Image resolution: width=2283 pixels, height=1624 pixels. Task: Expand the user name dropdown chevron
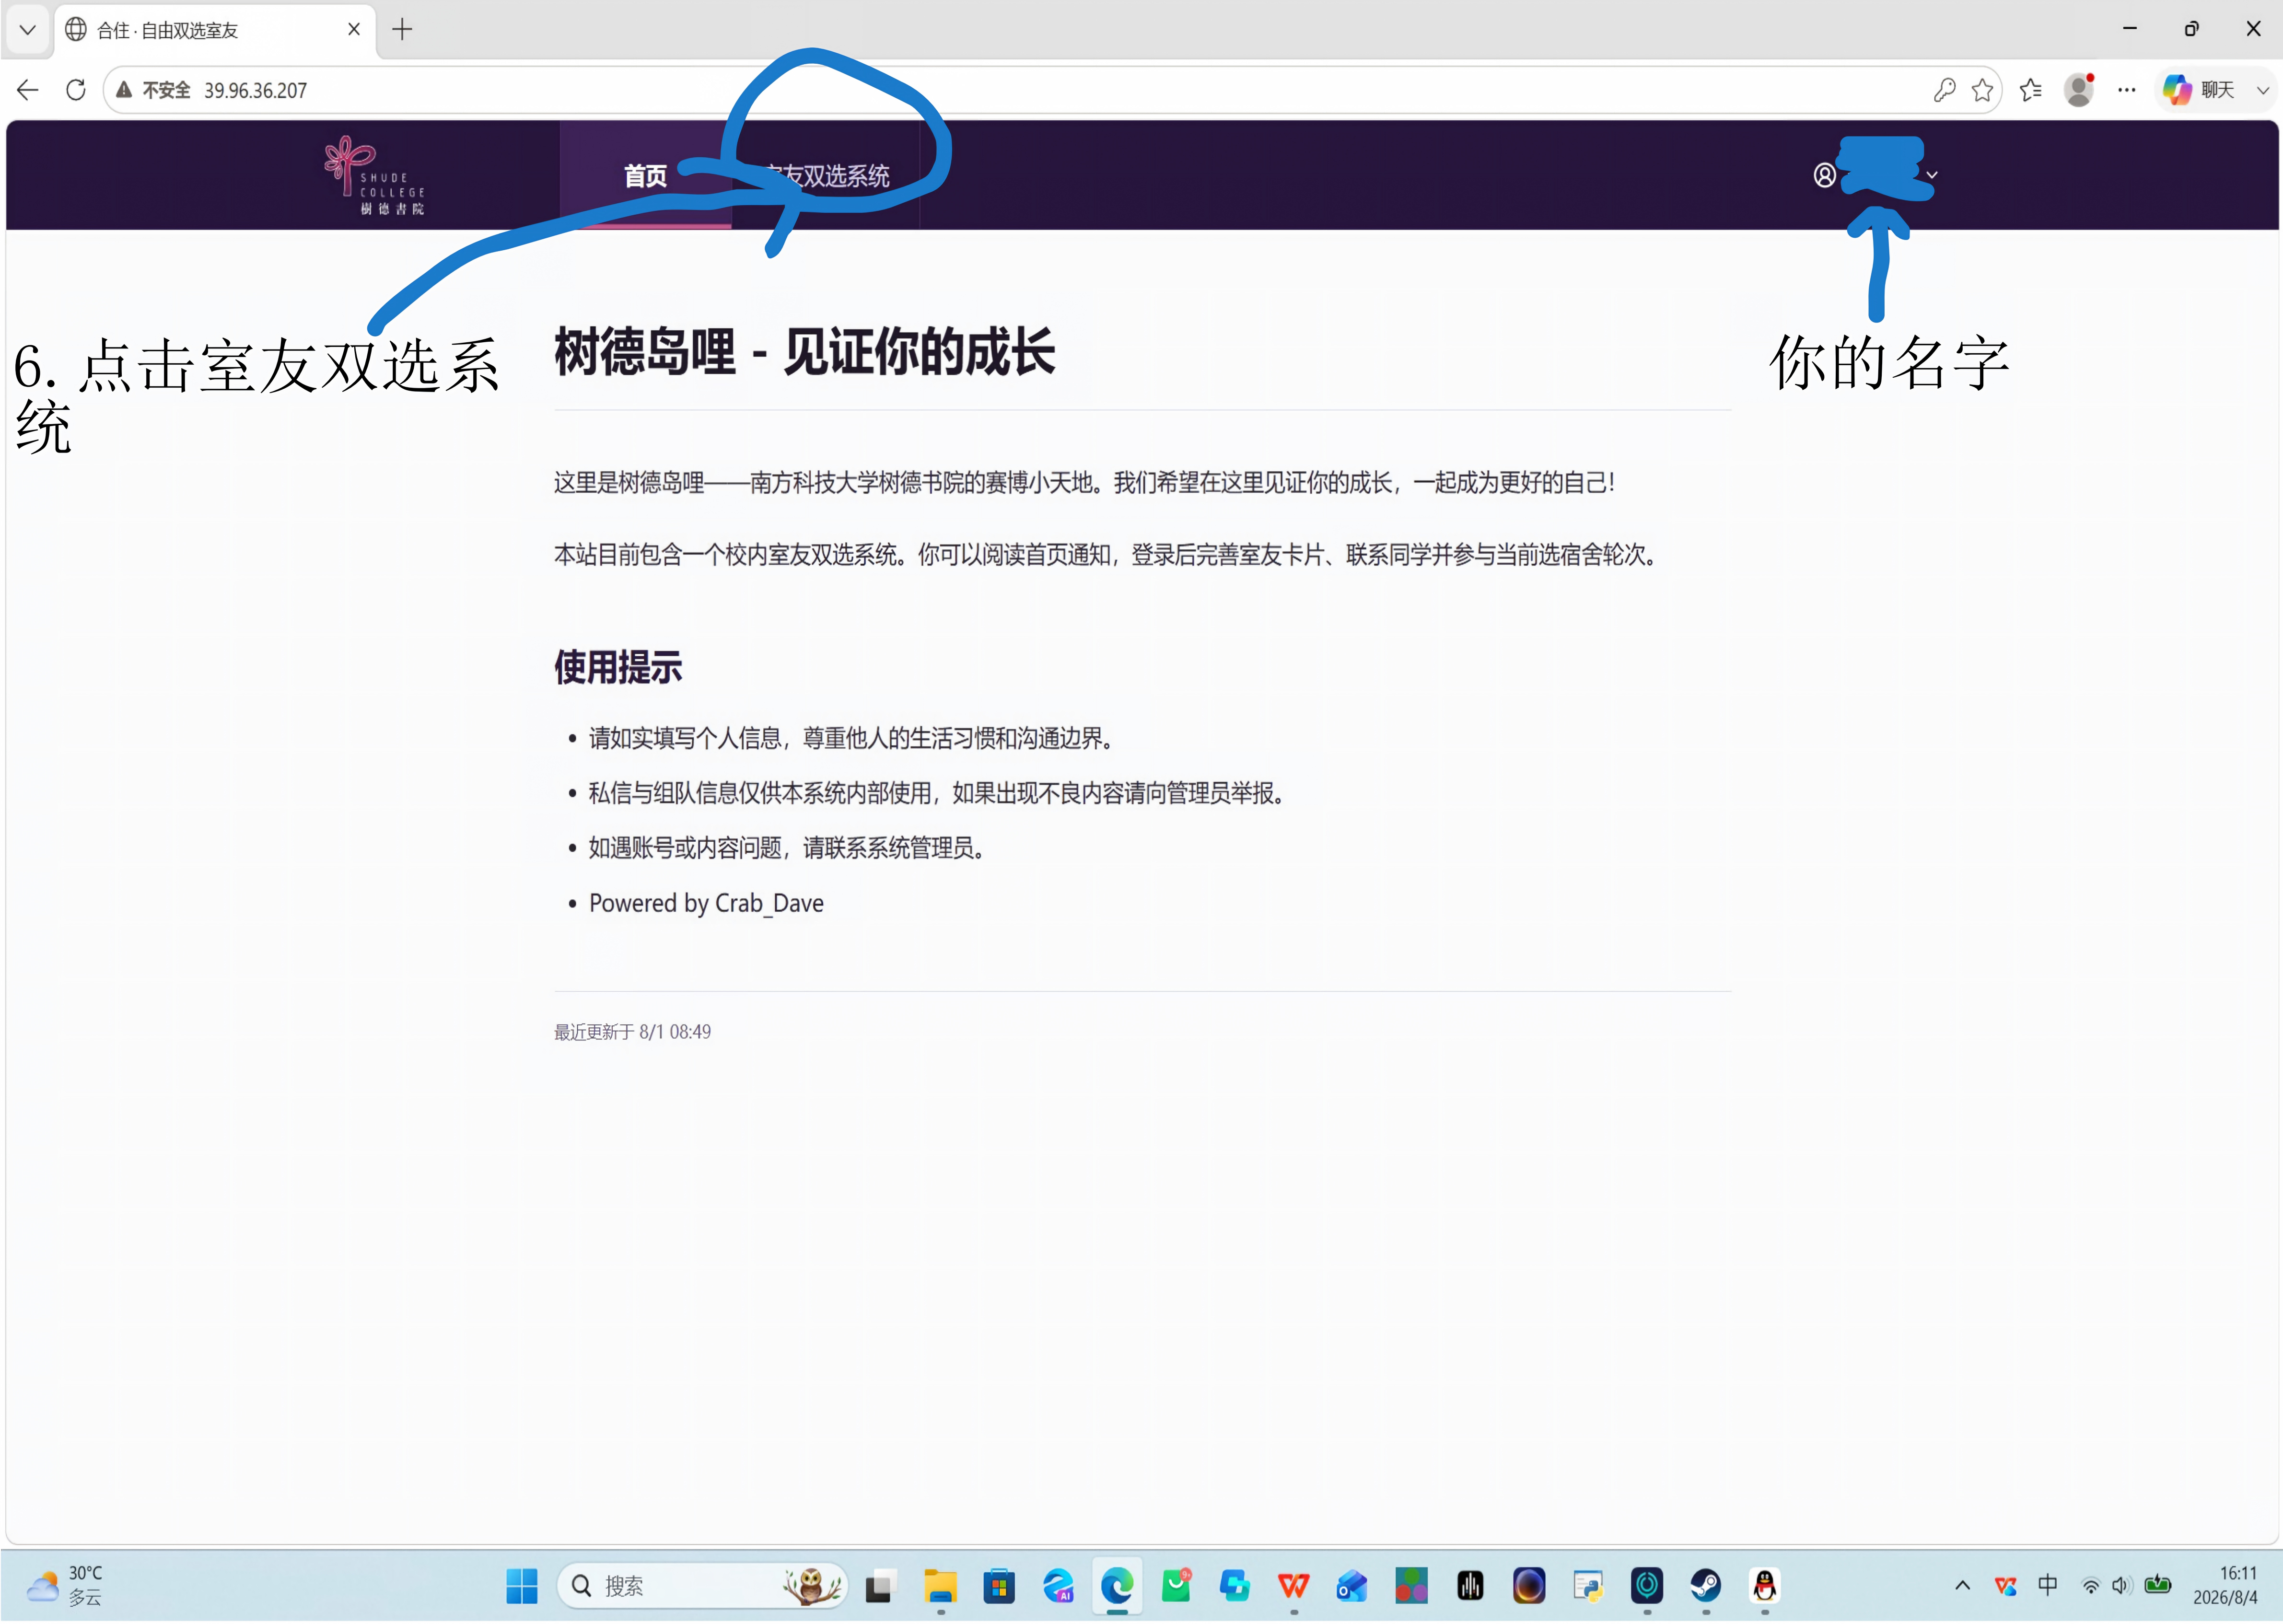(x=1931, y=176)
